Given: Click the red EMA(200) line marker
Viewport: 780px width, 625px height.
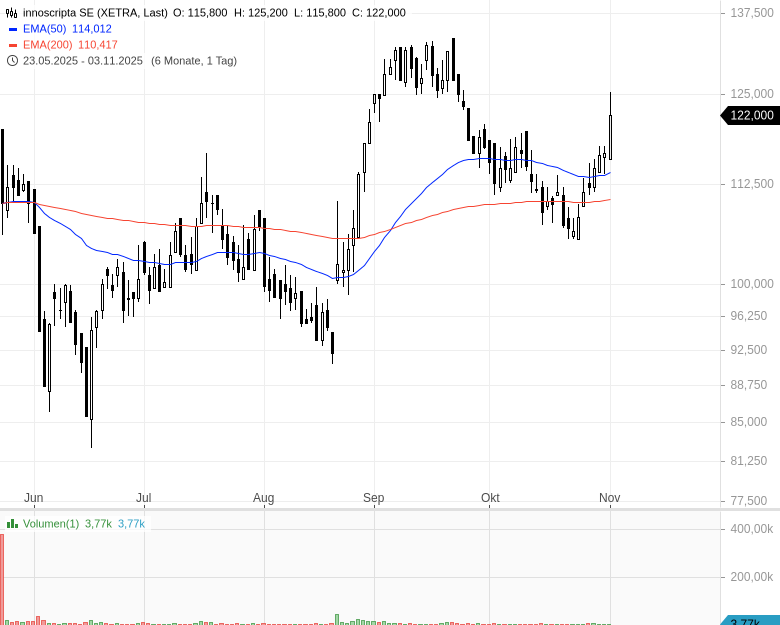Looking at the screenshot, I should point(12,45).
